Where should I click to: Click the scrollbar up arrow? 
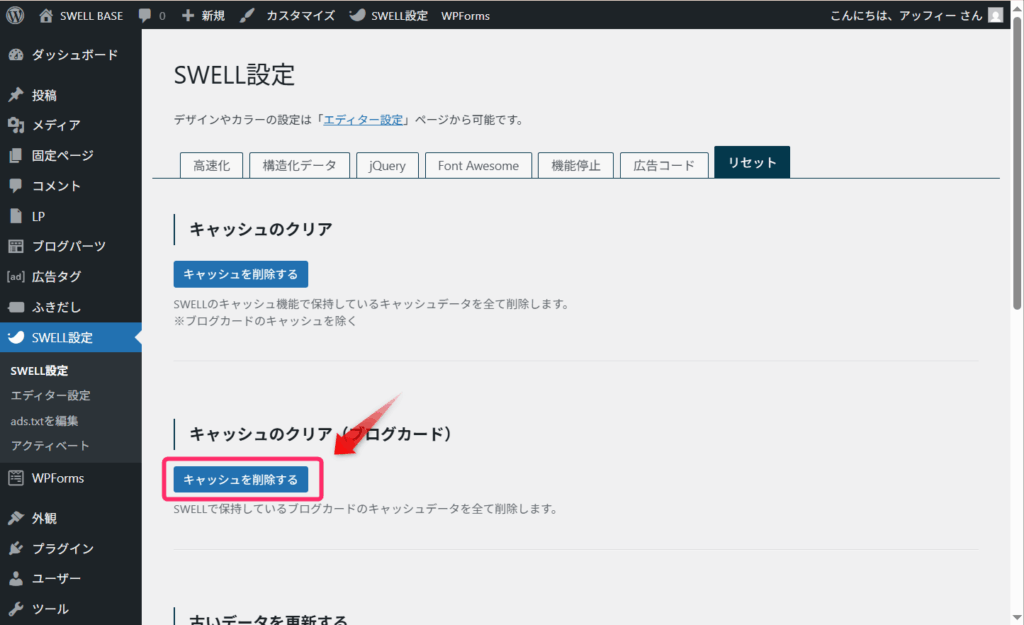pyautogui.click(x=1017, y=7)
